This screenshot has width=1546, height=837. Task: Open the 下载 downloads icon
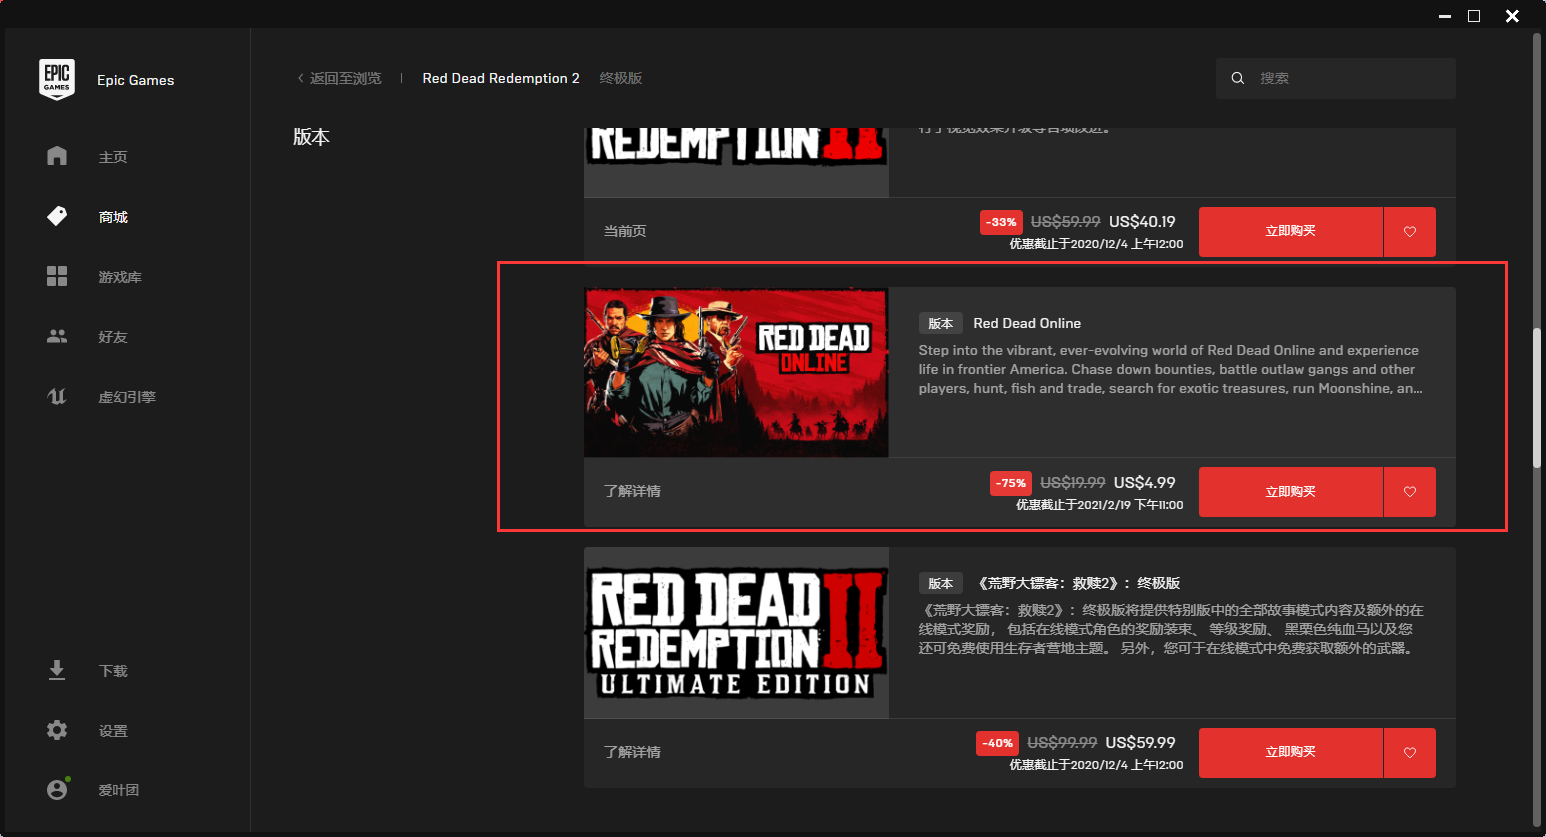[57, 670]
